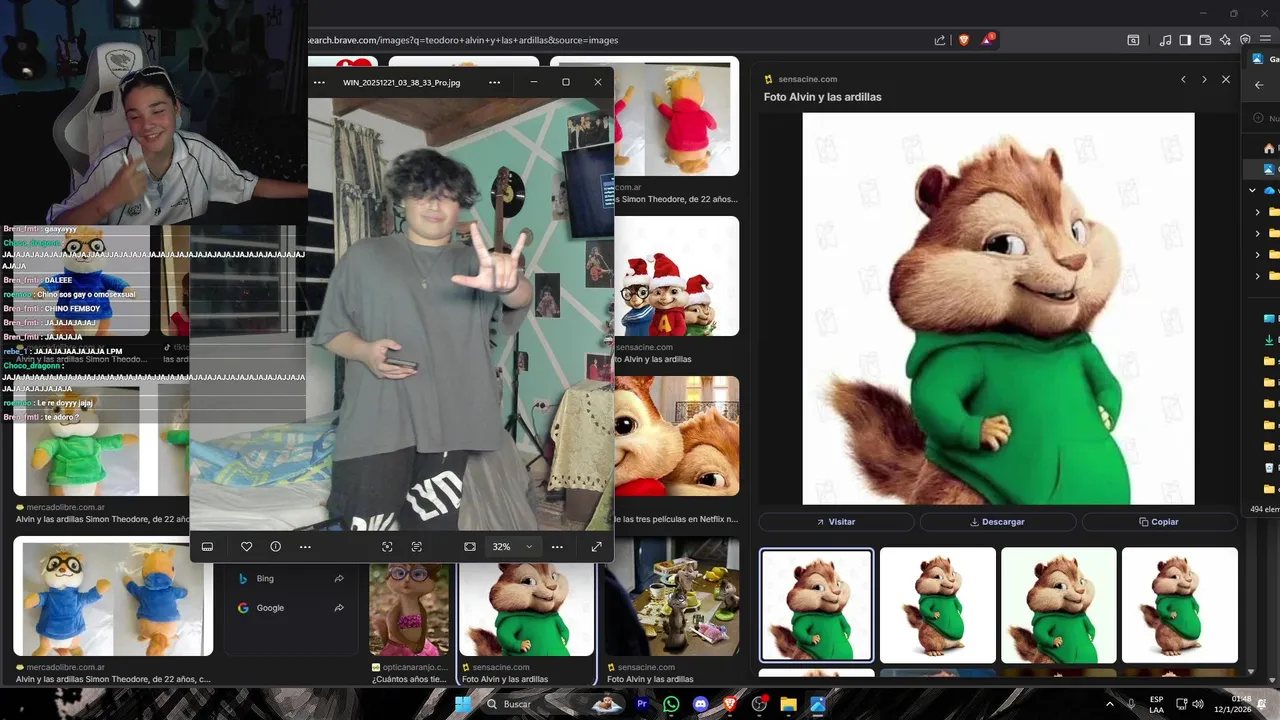Collapse the expanded tree node in File Explorer
Screen dimensions: 1280x720
pos(1252,190)
